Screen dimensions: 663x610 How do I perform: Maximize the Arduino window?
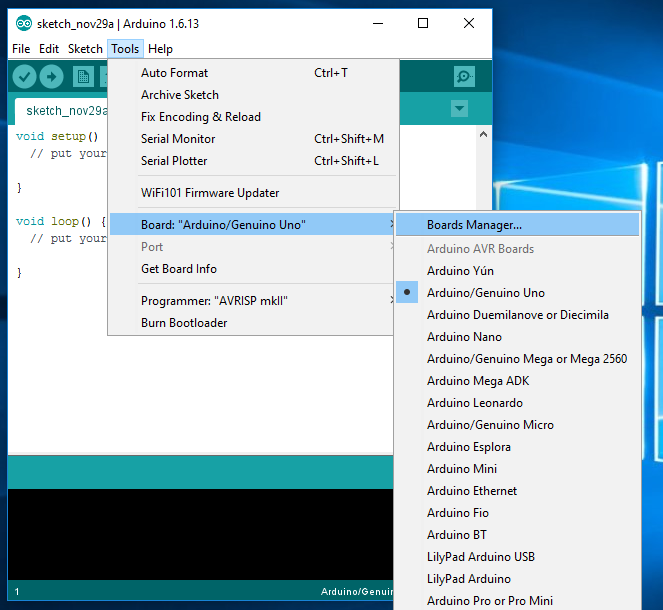coord(423,23)
